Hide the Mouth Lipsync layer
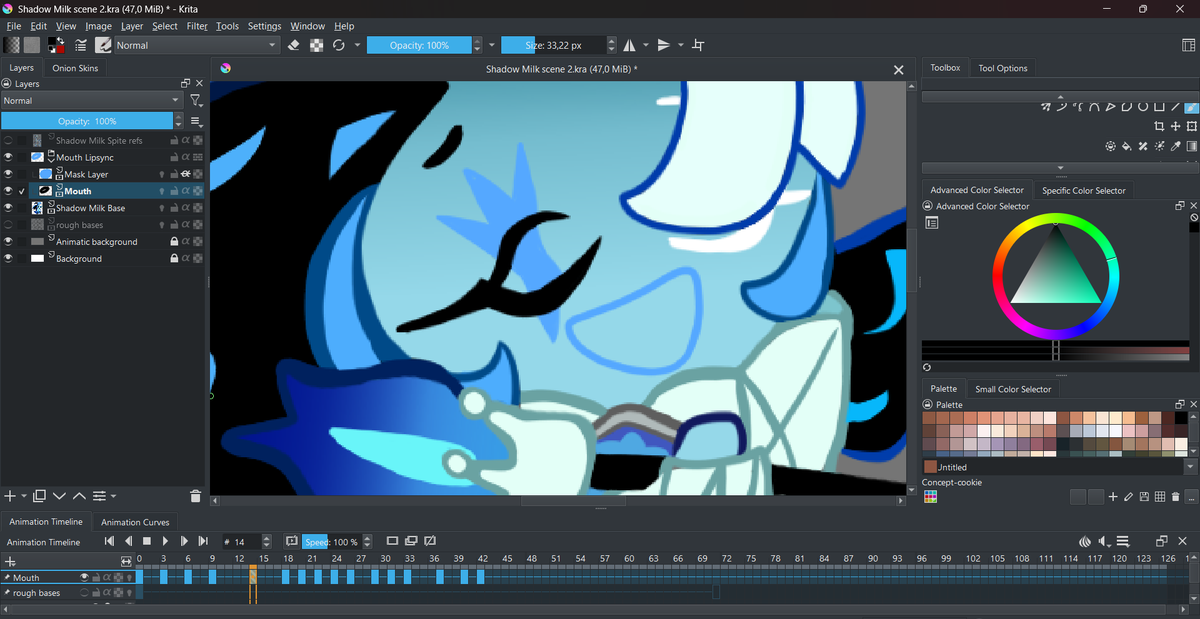1200x619 pixels. click(x=8, y=157)
